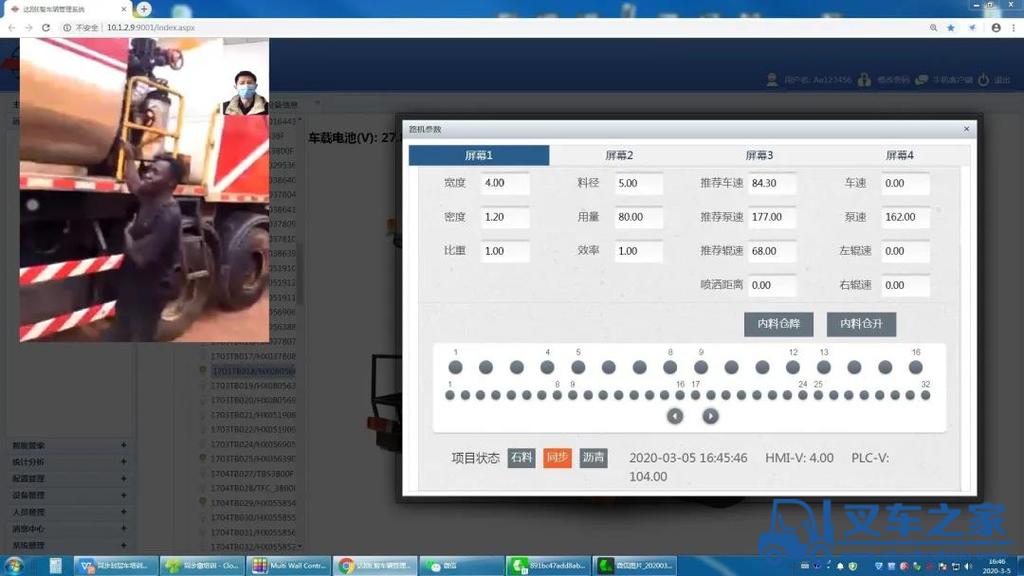Click the timestamp 2020-03-05 16:45:46
Viewport: 1024px width, 576px height.
(x=688, y=458)
